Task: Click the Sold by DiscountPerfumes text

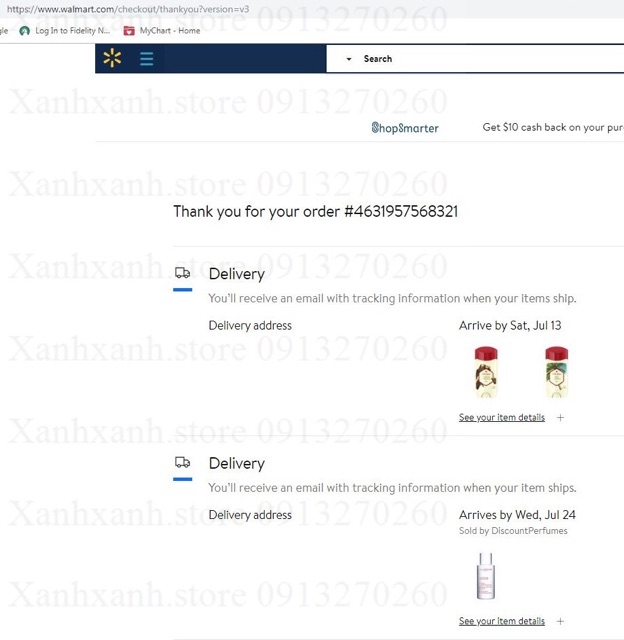Action: (513, 531)
